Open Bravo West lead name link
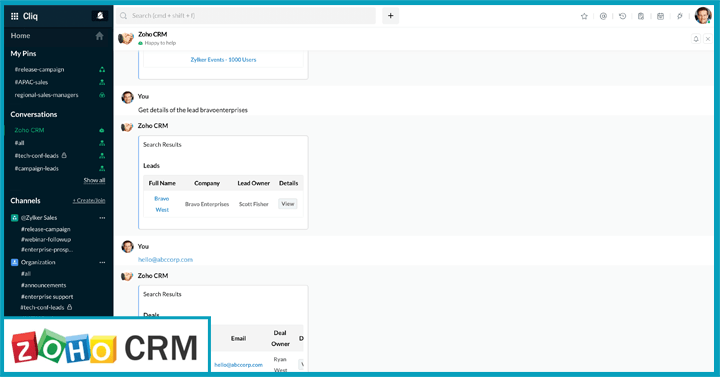 [162, 204]
